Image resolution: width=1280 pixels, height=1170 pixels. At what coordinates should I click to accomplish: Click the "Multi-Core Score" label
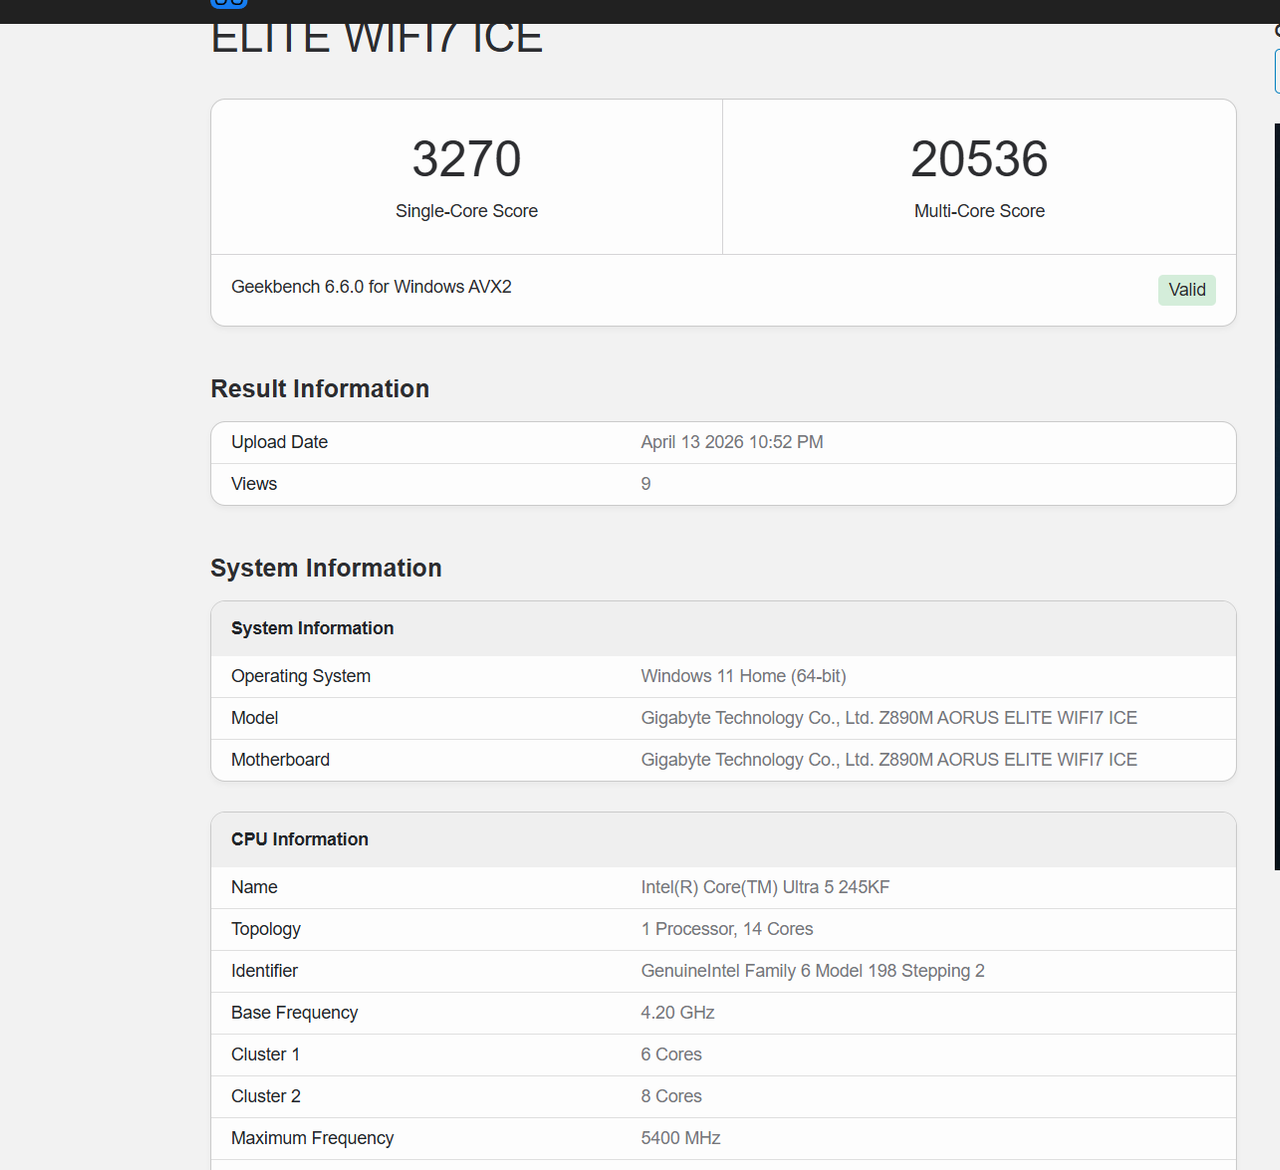click(x=979, y=211)
